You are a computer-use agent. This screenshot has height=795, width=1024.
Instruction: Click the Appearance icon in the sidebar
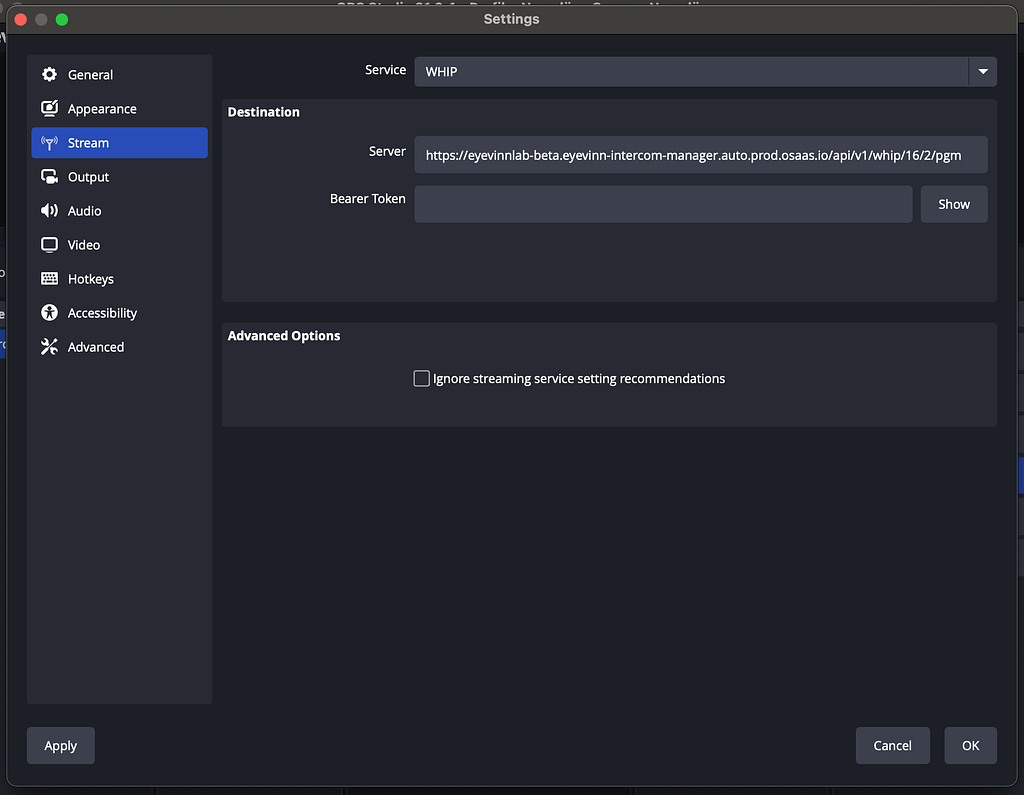[49, 109]
